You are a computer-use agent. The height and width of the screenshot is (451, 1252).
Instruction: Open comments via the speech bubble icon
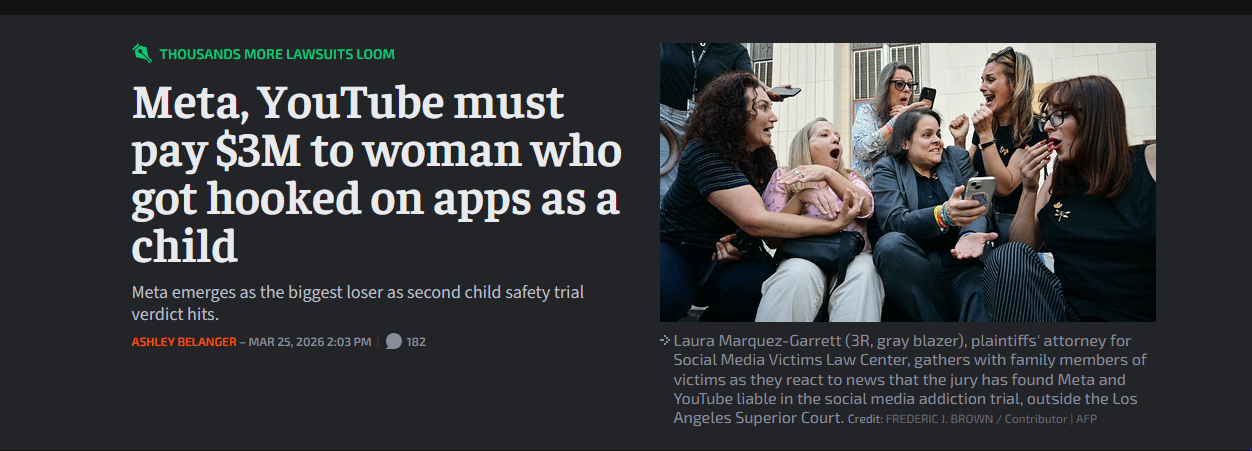tap(394, 341)
